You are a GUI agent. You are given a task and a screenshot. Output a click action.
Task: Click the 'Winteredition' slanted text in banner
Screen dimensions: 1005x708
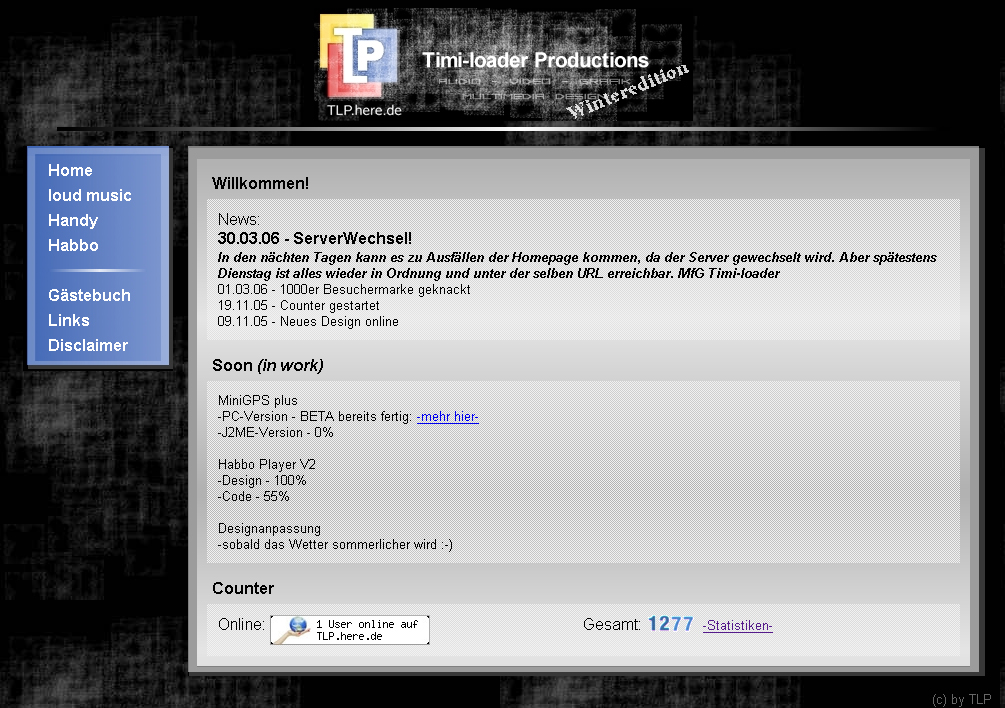(627, 90)
